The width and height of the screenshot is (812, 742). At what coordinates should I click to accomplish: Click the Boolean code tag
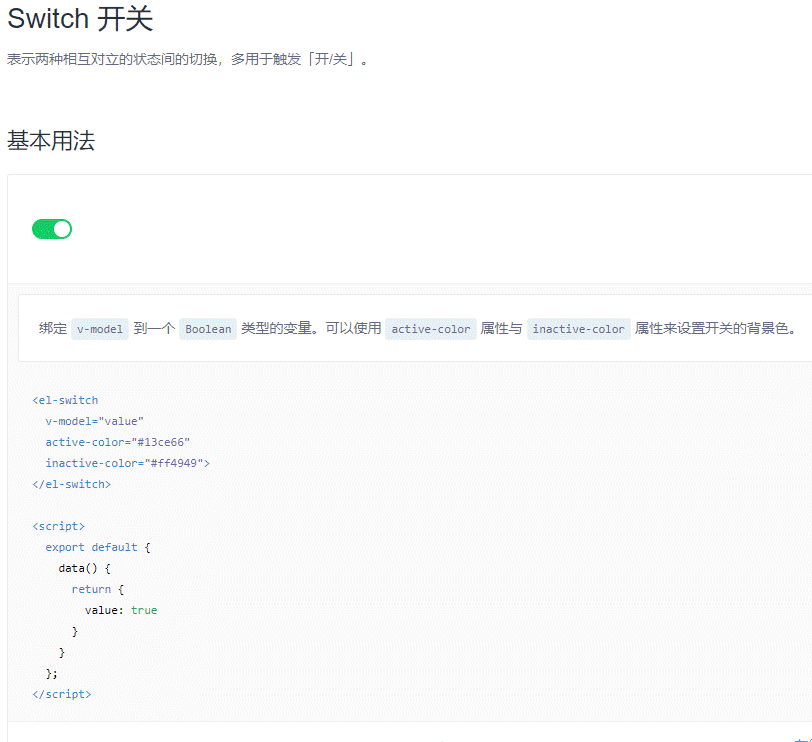(208, 329)
